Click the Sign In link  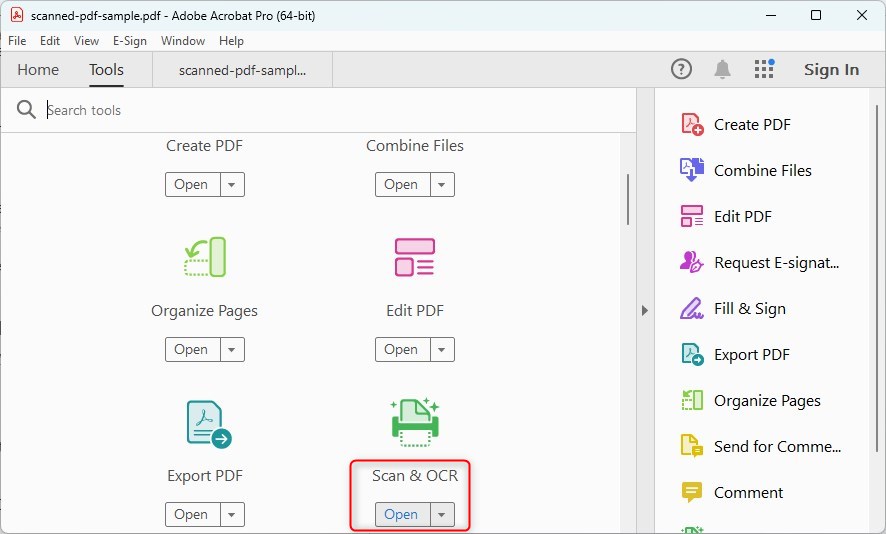[x=831, y=70]
